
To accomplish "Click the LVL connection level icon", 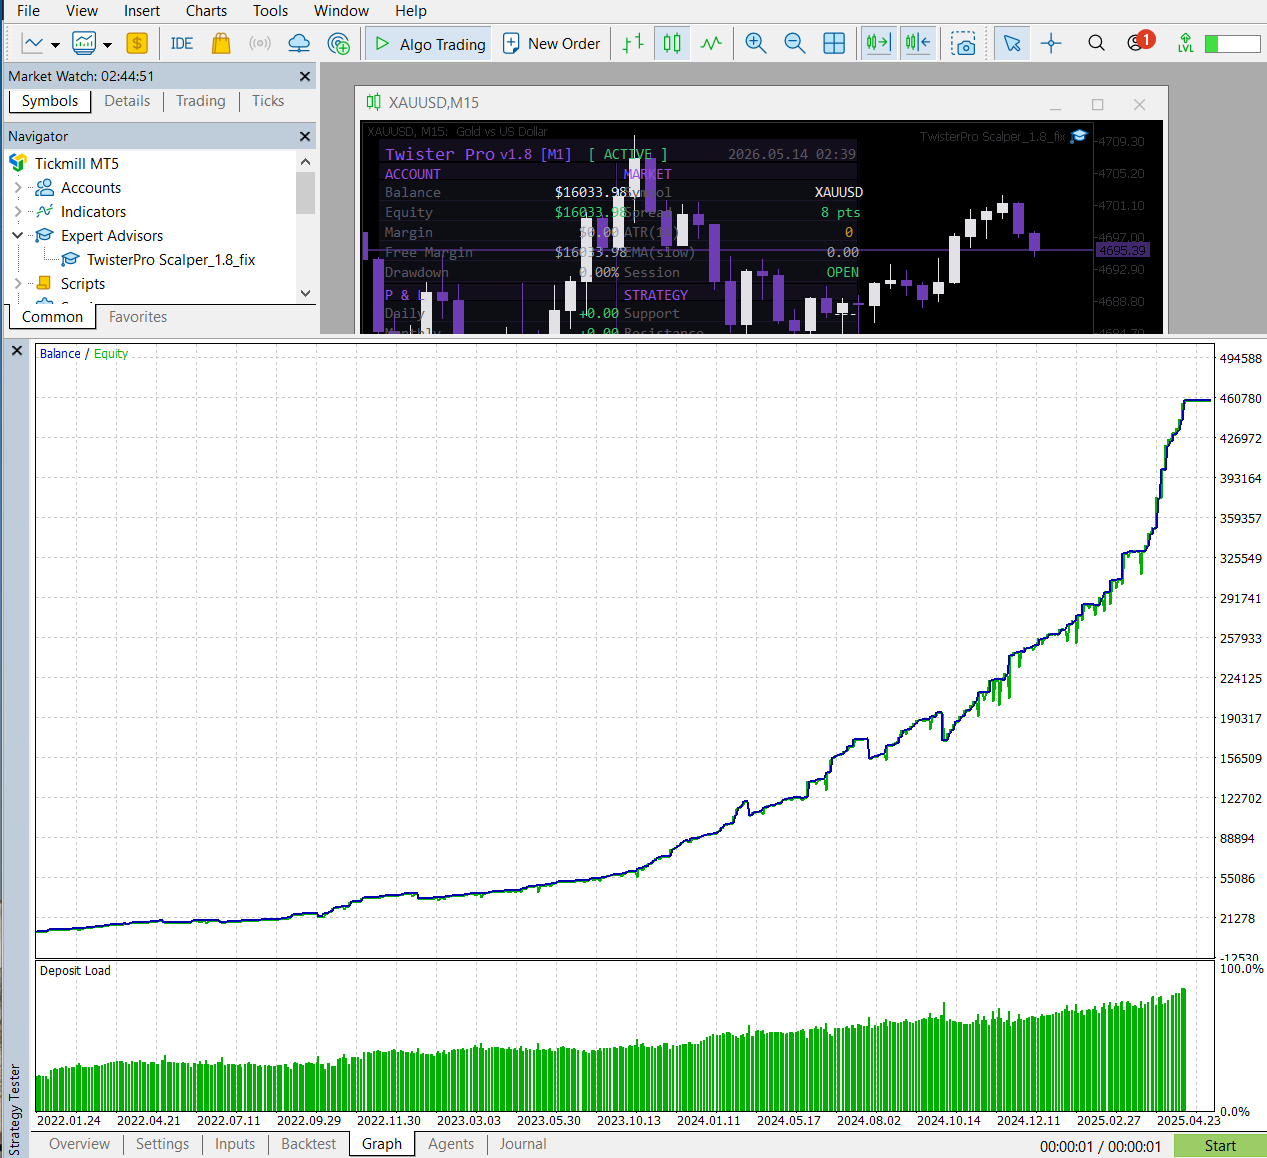I will pos(1185,43).
